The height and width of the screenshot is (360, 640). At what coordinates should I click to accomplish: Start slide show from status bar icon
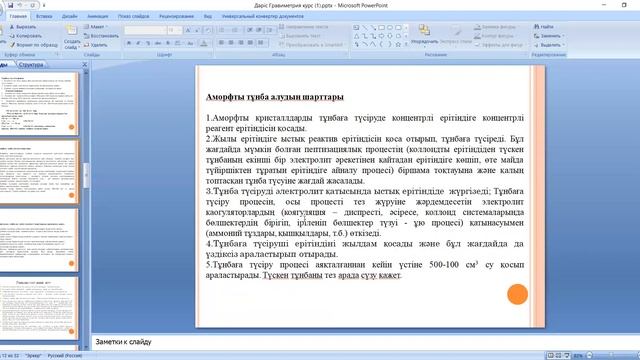(567, 356)
